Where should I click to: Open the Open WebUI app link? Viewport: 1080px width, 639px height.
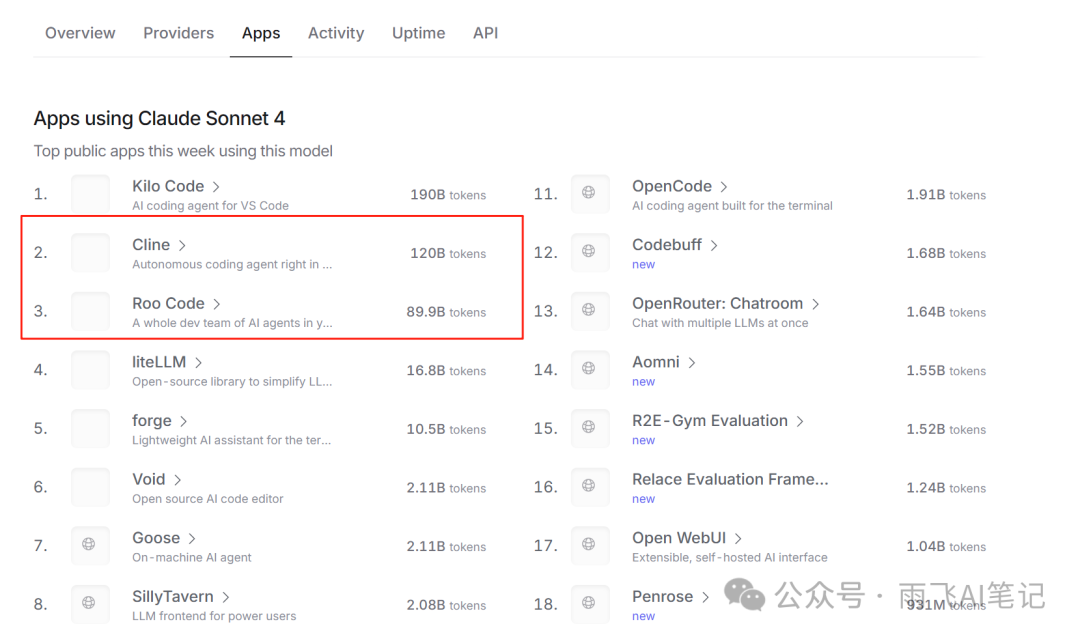[x=679, y=538]
